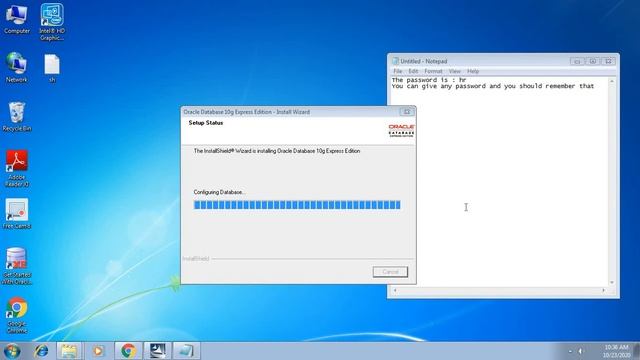Click the Show Desktop strip on taskbar

pyautogui.click(x=636, y=351)
